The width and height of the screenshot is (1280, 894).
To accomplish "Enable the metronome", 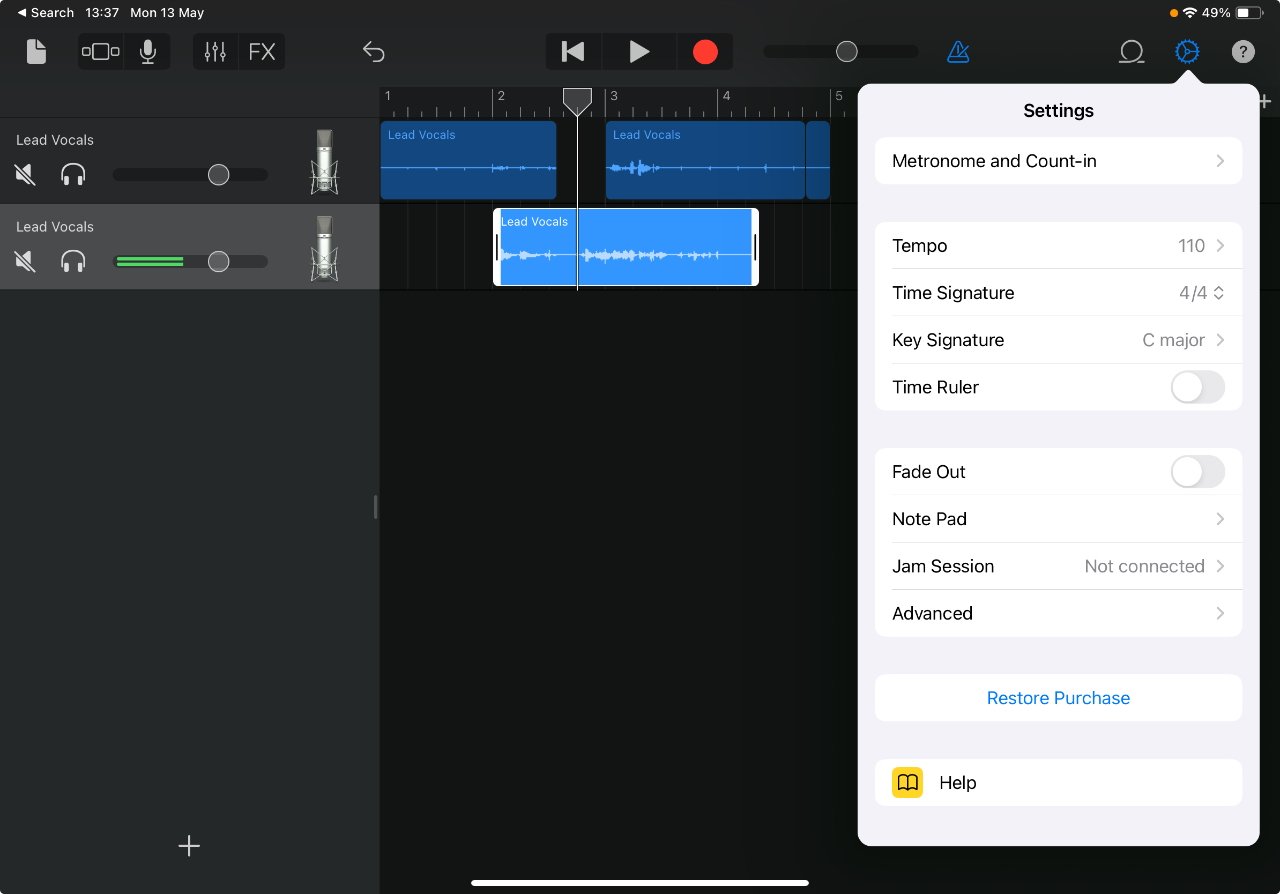I will 957,51.
